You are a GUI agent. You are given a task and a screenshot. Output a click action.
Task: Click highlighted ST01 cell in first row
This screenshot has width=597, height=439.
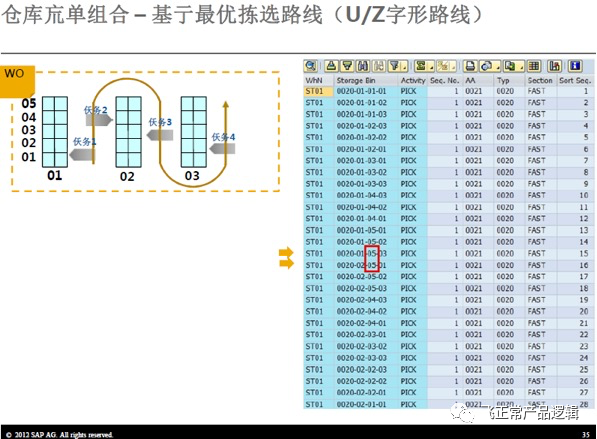[318, 91]
